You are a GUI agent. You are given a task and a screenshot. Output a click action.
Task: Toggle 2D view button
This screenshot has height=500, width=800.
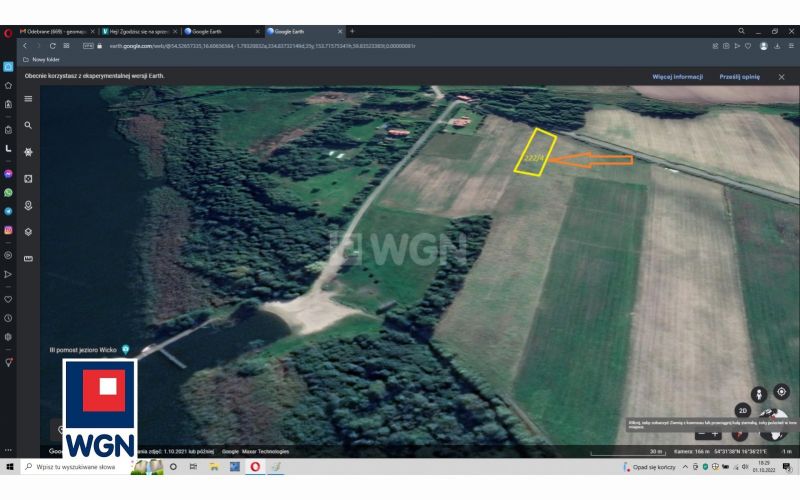pyautogui.click(x=743, y=411)
